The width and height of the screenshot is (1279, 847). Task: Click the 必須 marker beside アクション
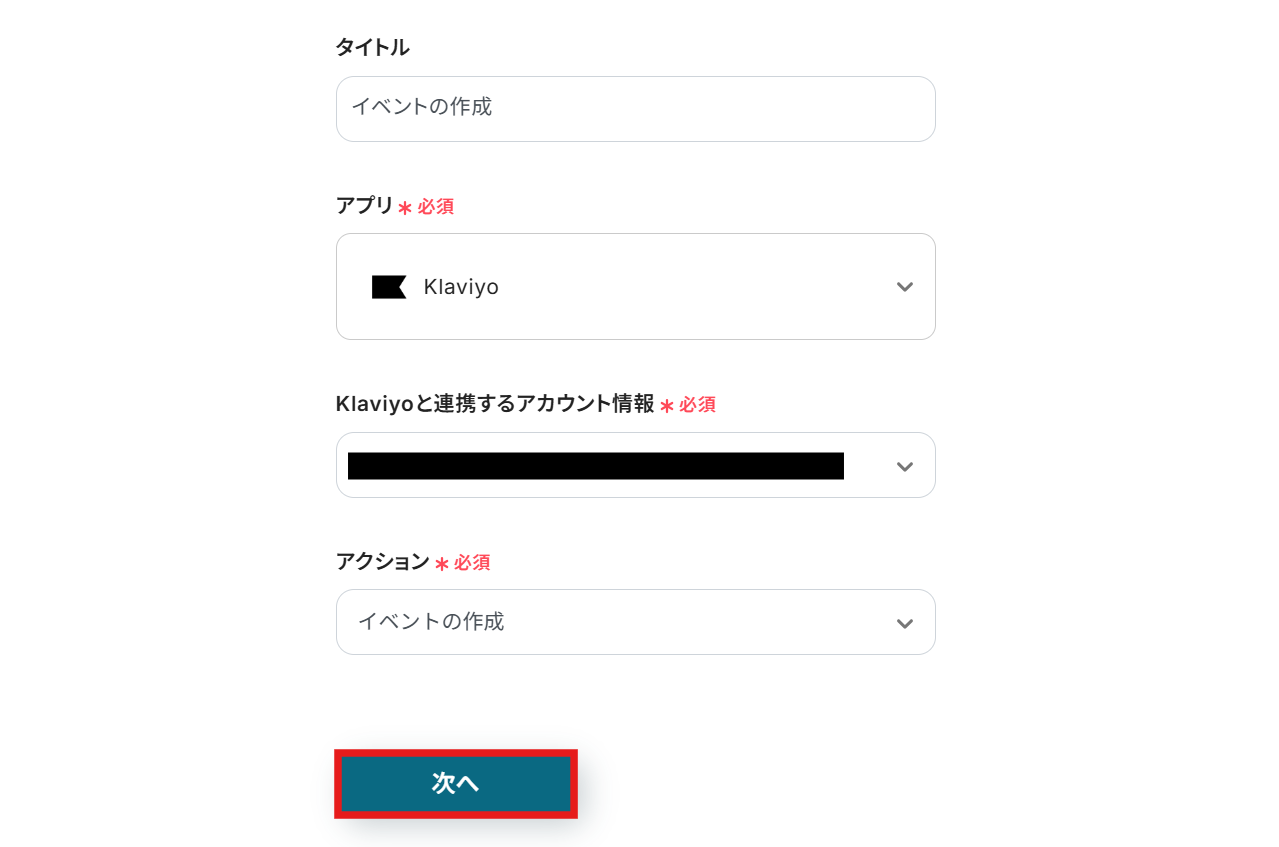point(472,563)
